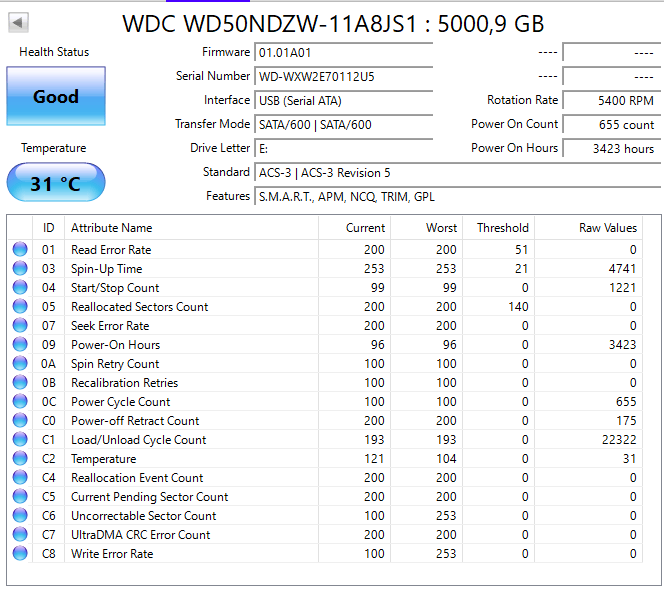
Task: Click the Power On Hours field 3423 hours
Action: pos(611,149)
